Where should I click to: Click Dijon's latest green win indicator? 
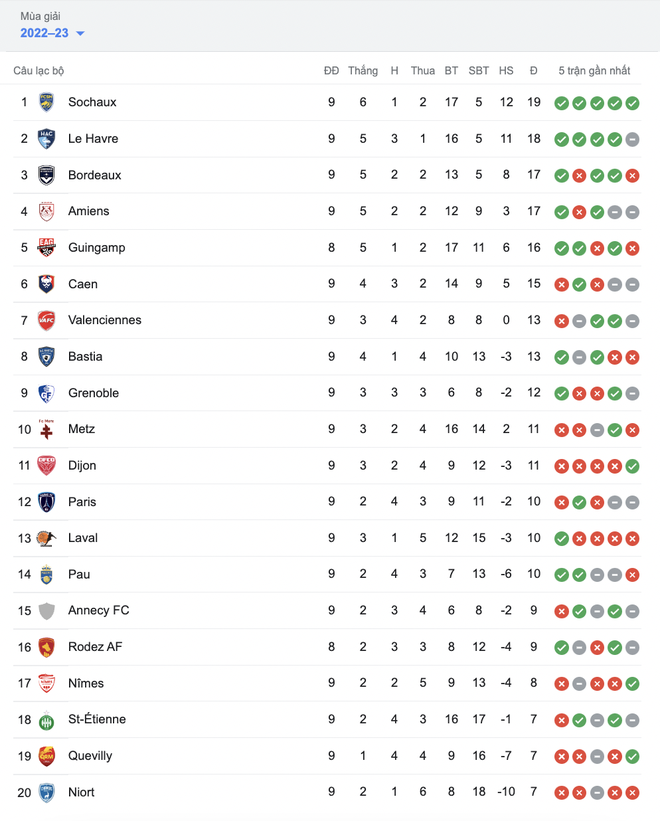point(632,466)
